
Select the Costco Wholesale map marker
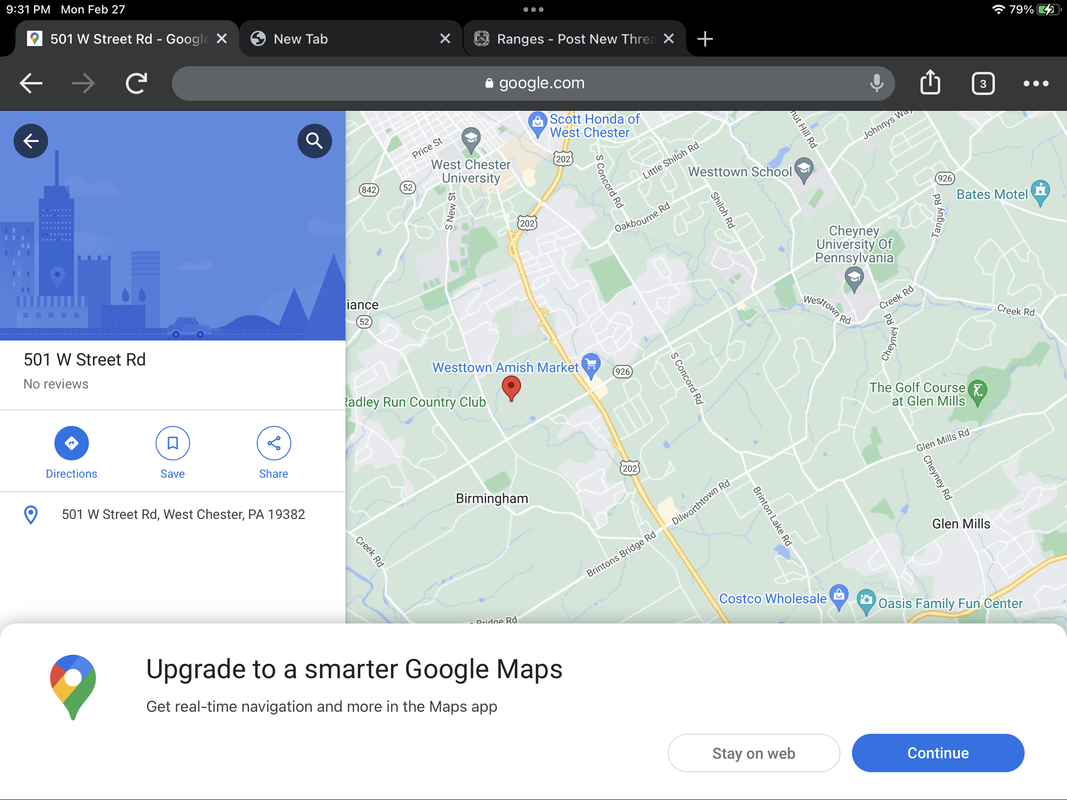point(839,597)
